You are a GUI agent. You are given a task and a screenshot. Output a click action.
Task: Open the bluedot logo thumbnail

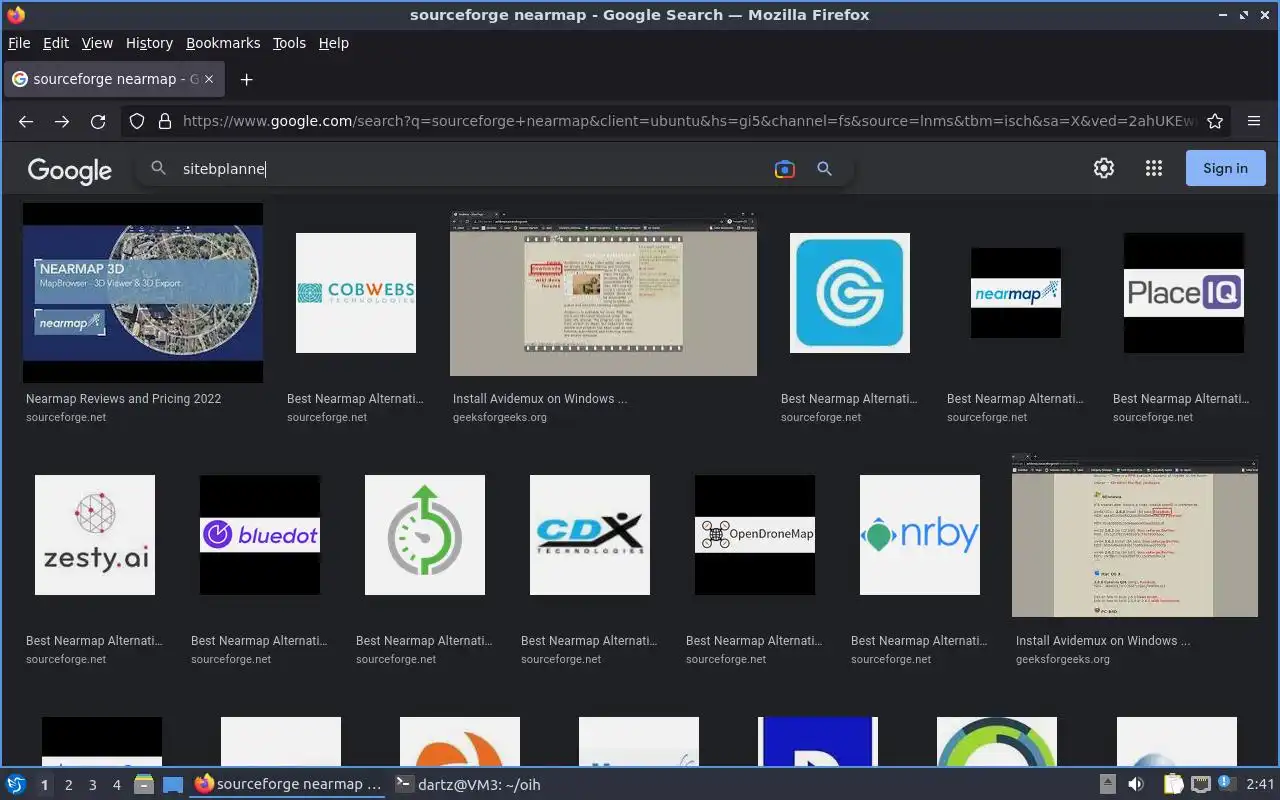(x=260, y=535)
